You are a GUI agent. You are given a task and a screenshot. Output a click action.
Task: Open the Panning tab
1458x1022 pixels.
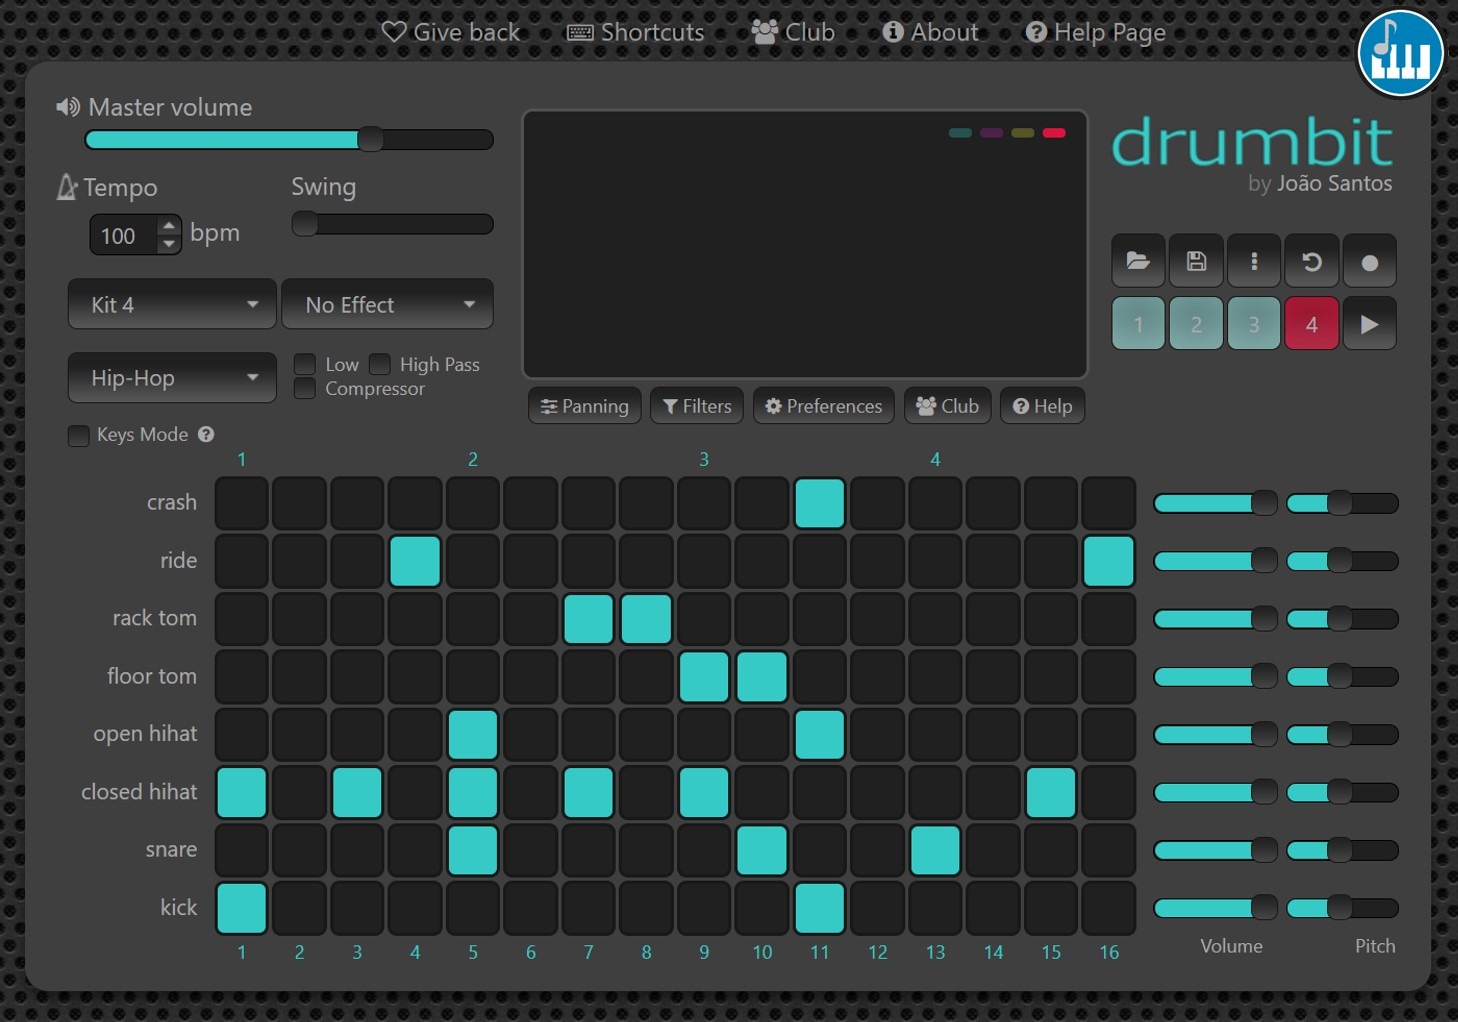(x=585, y=406)
